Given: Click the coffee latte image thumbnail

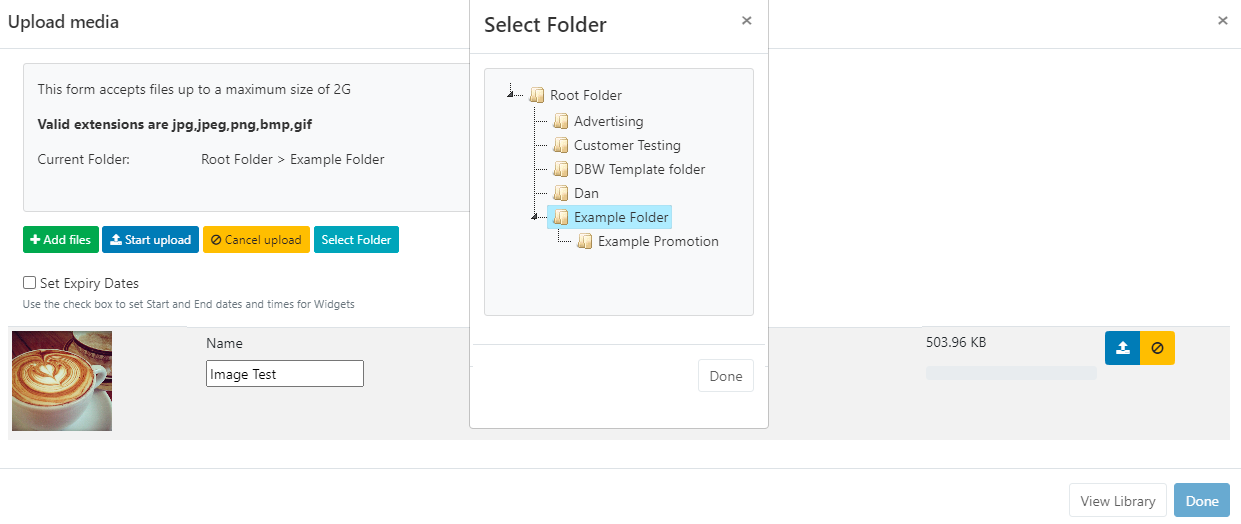Looking at the screenshot, I should click(x=62, y=381).
